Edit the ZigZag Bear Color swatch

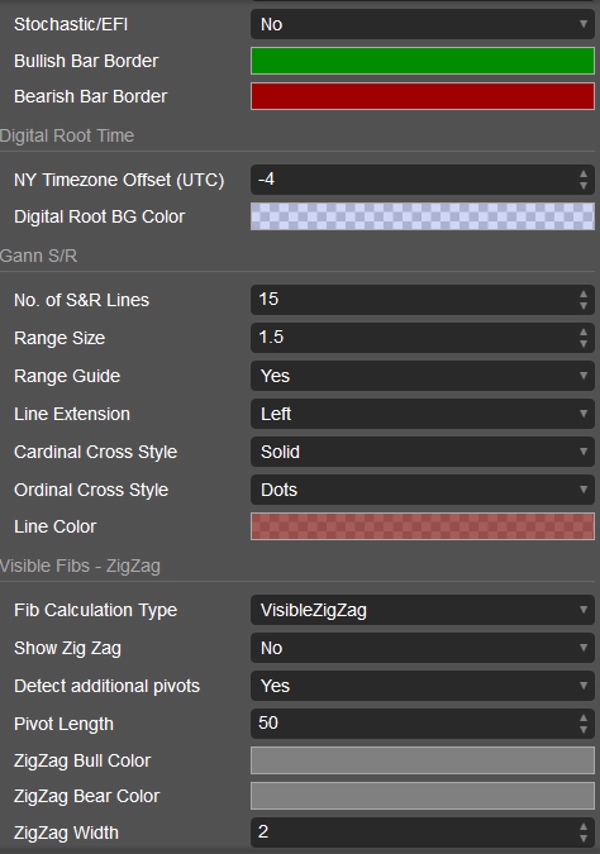[420, 796]
